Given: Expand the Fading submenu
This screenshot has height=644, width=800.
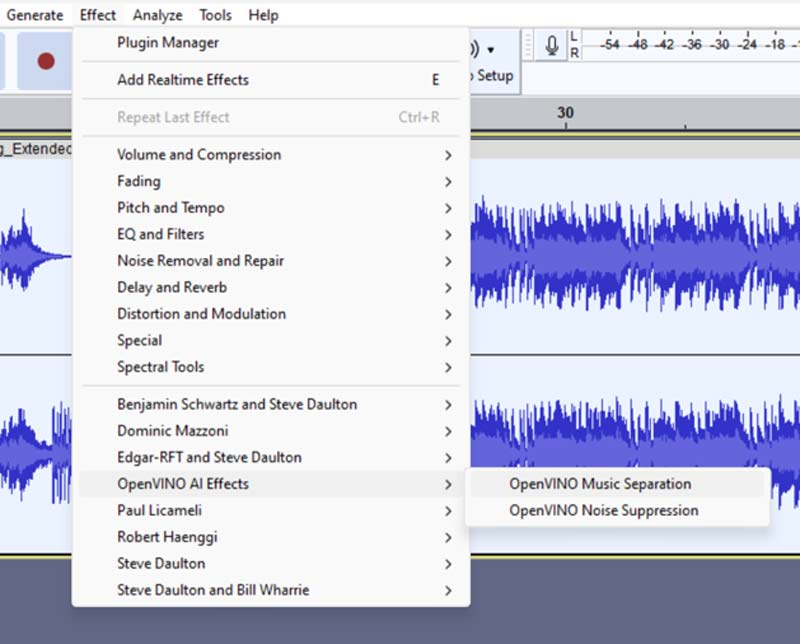Looking at the screenshot, I should 271,181.
